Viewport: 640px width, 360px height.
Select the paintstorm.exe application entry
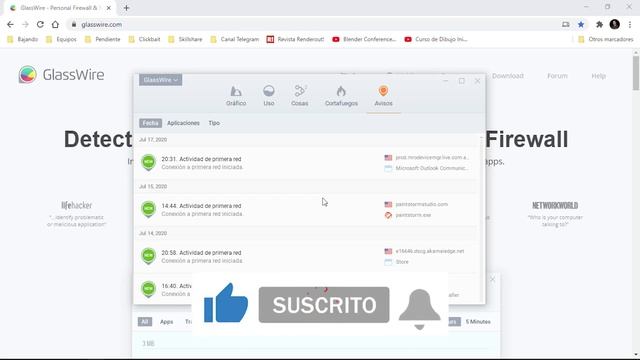click(413, 215)
